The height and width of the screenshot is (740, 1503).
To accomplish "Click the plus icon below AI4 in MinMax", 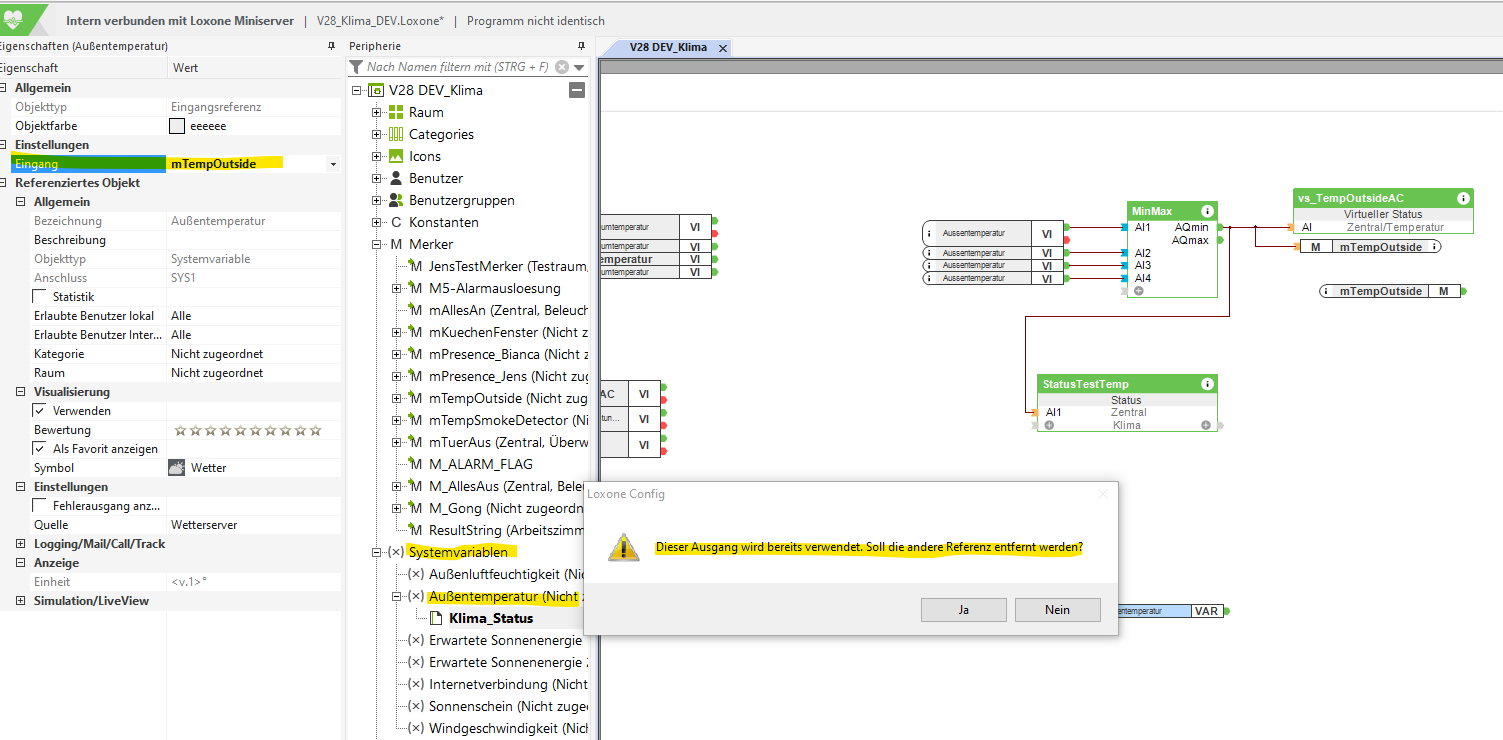I will (x=1138, y=291).
